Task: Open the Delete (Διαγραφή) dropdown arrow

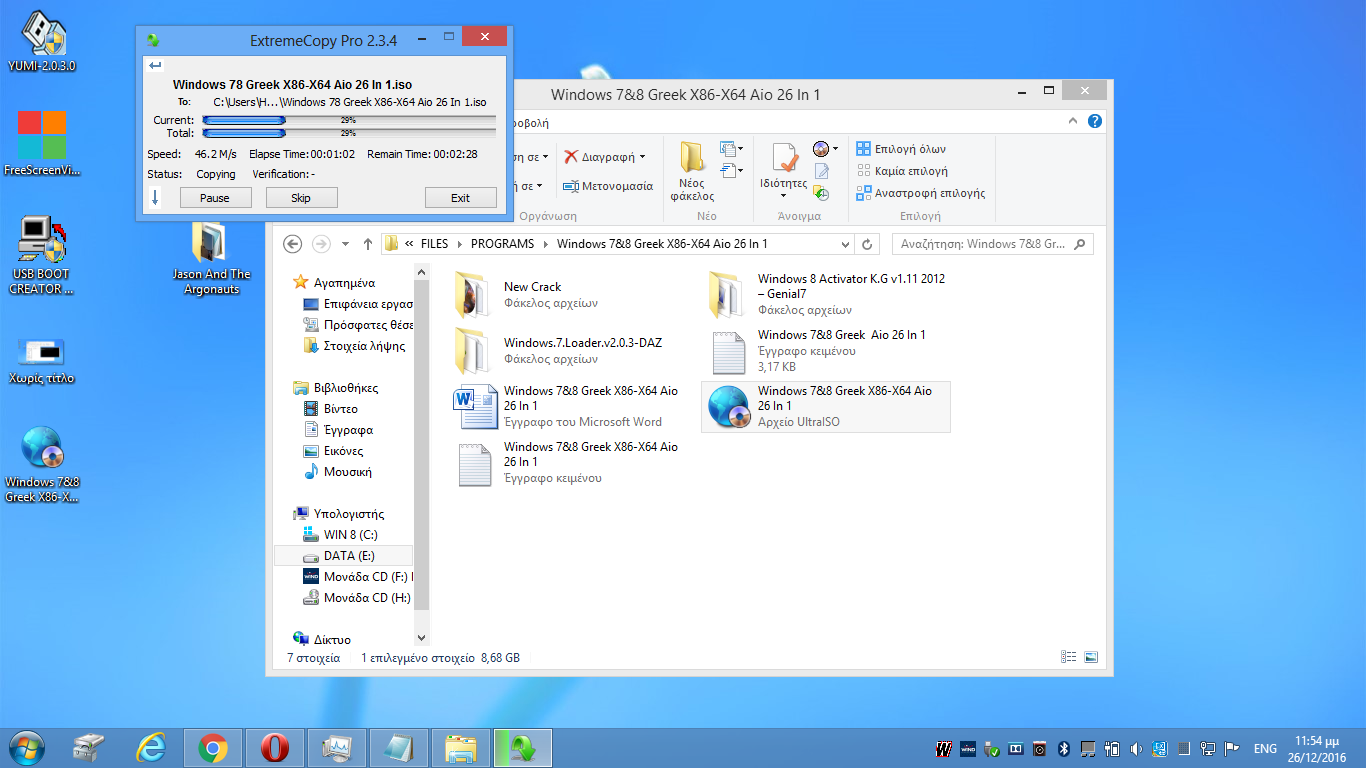Action: 642,157
